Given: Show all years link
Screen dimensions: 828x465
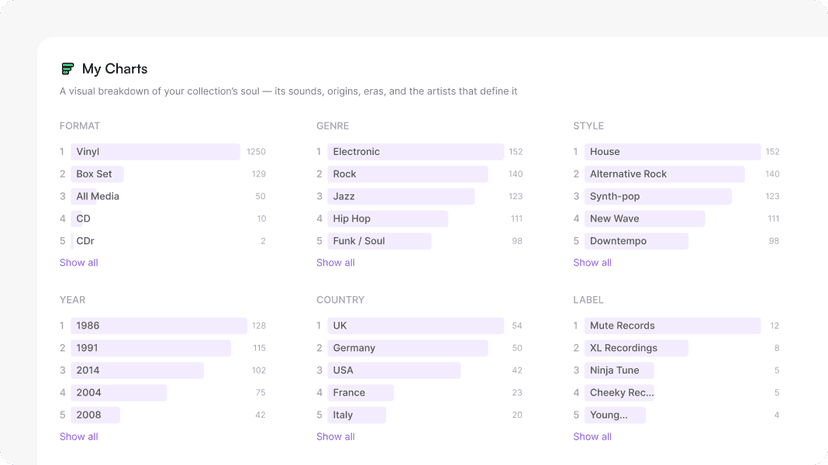Looking at the screenshot, I should 79,436.
